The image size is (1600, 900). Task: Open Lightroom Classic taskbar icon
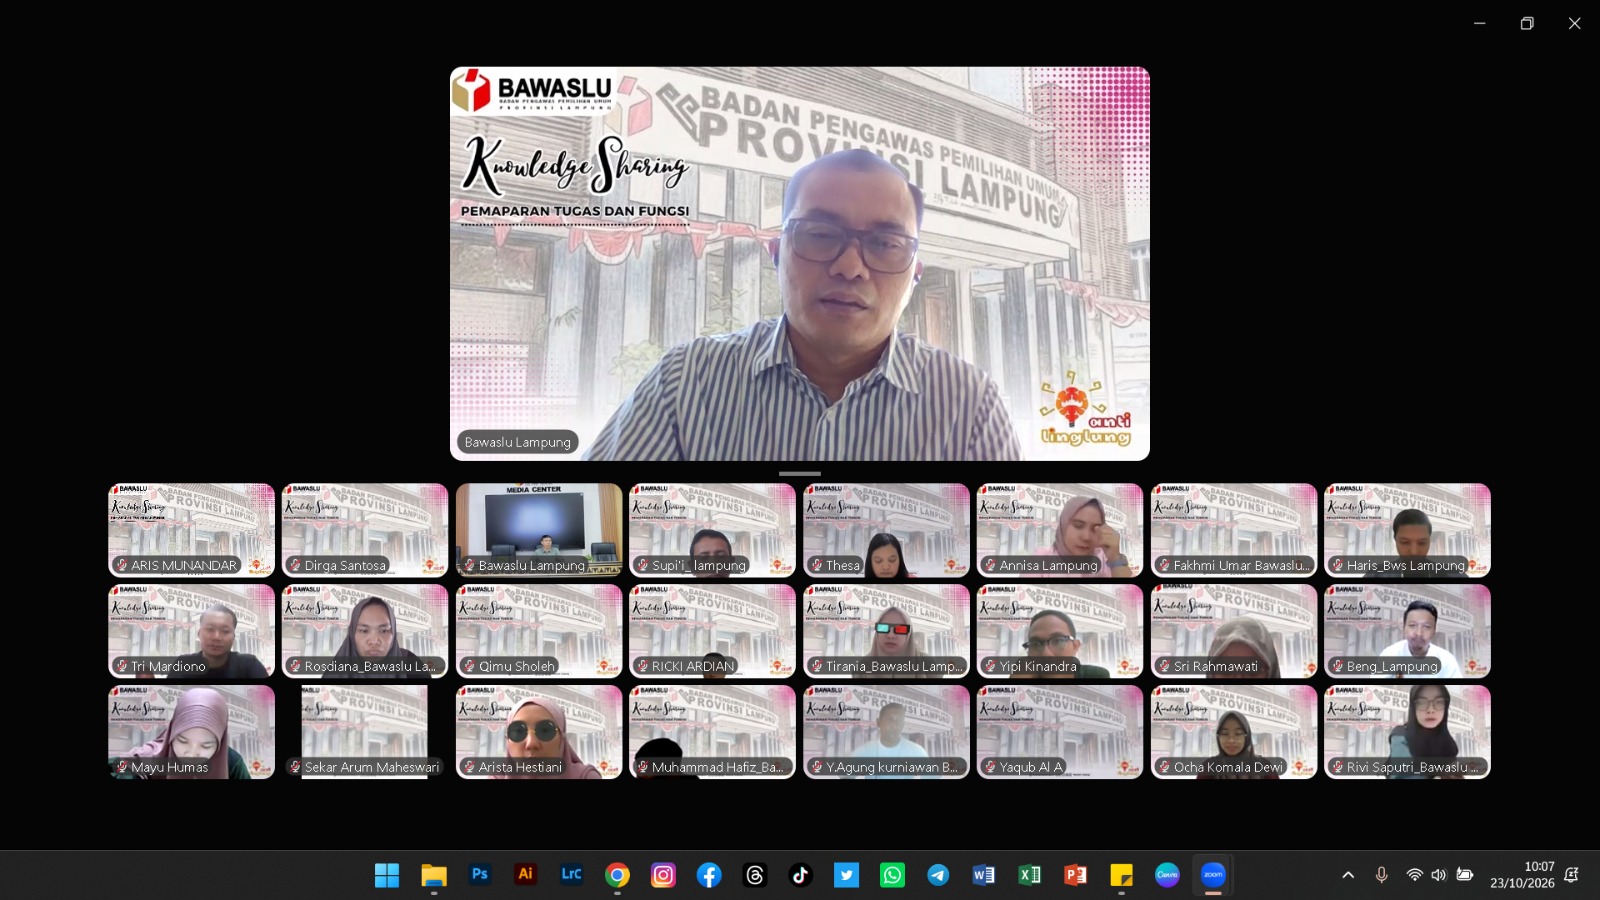571,874
